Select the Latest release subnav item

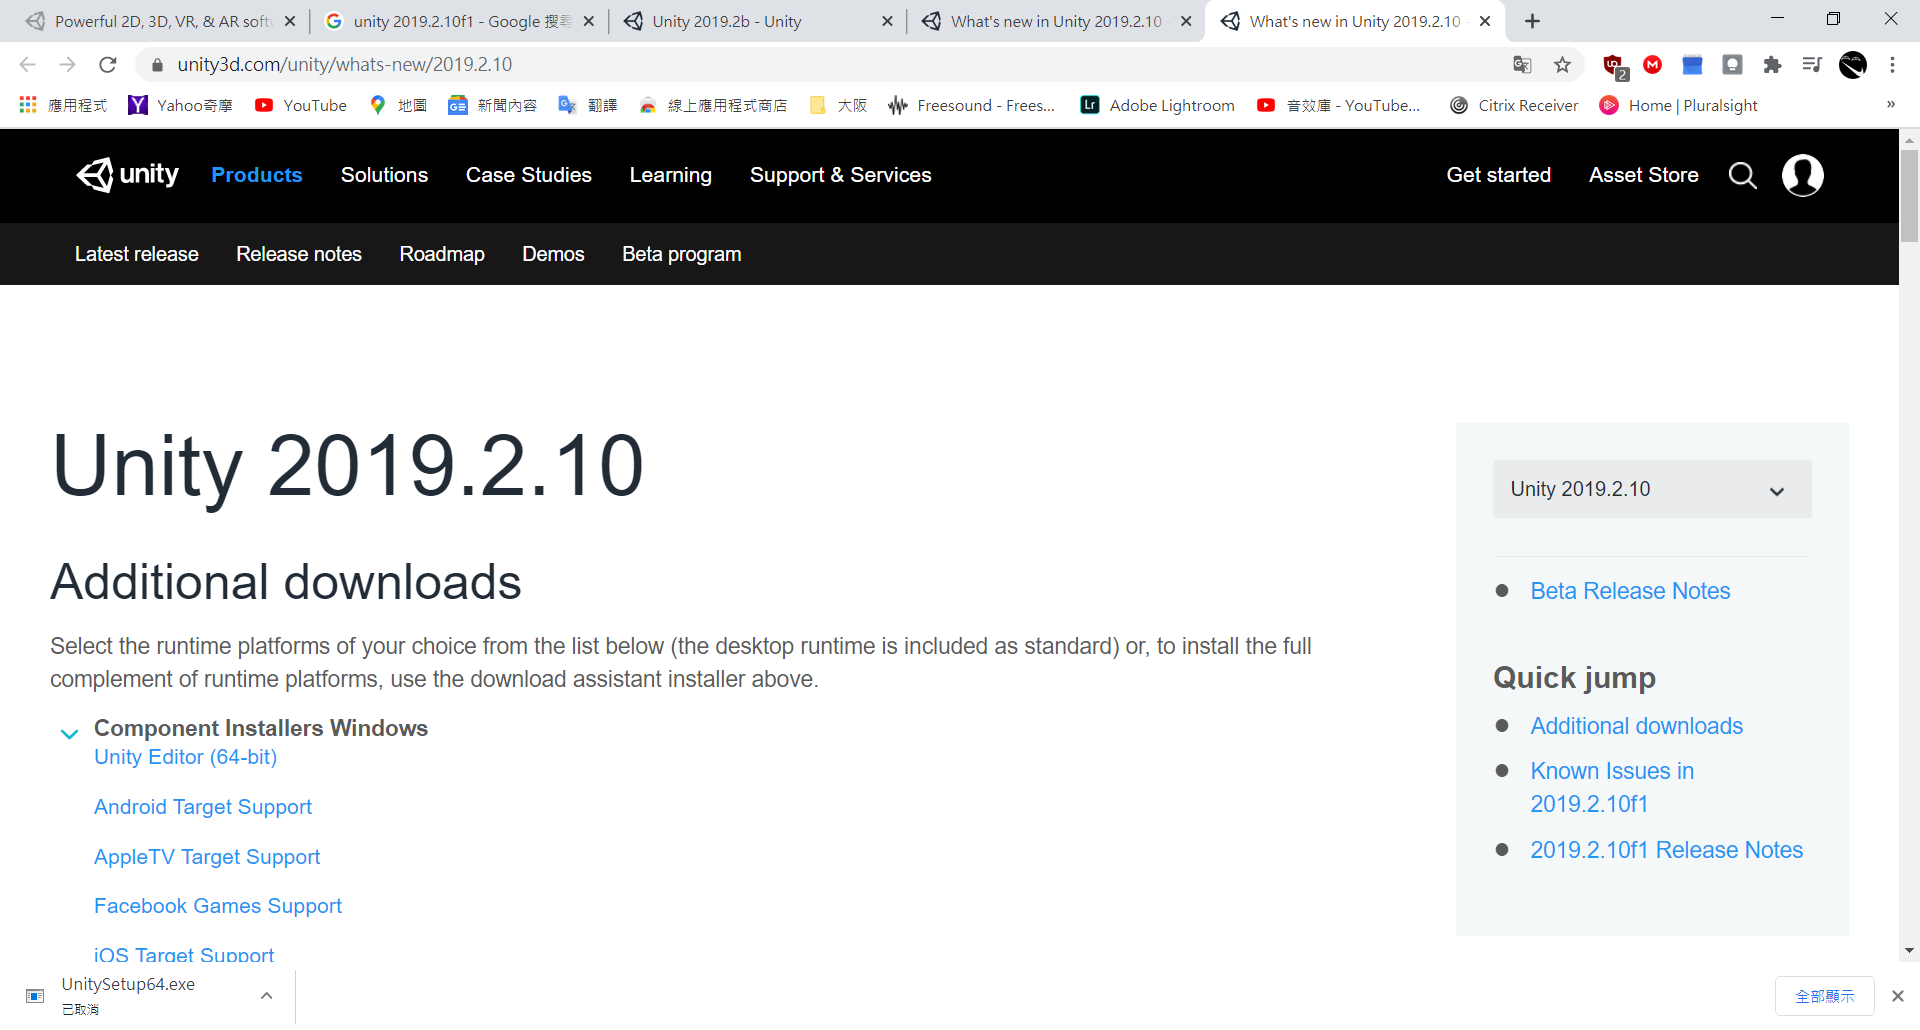point(137,254)
